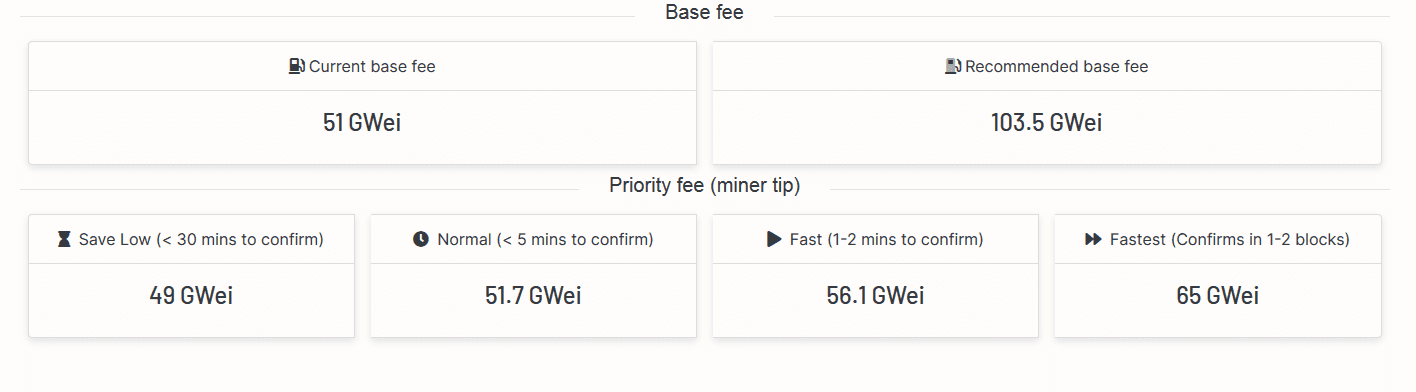Click the hourglass icon next to Save Low

click(x=65, y=240)
